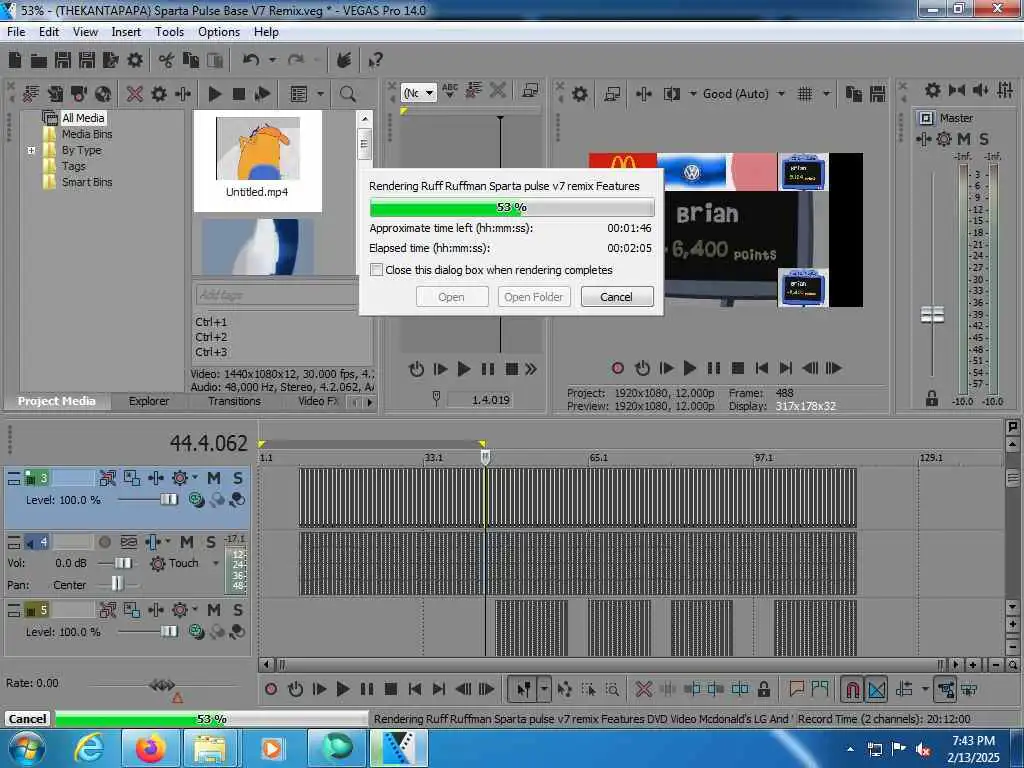Open the Overlays grid dropdown arrow
The width and height of the screenshot is (1024, 768).
click(x=827, y=94)
